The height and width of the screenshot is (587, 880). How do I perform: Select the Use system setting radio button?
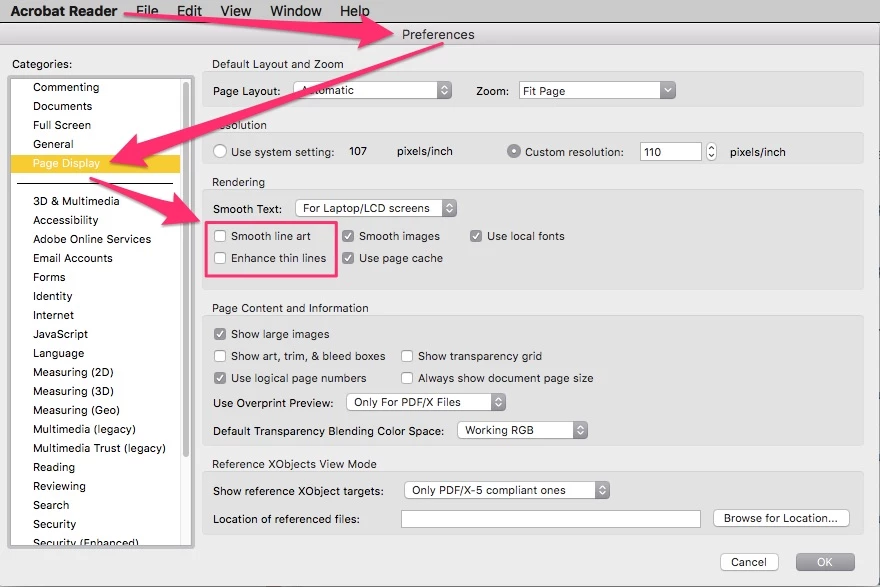(220, 152)
